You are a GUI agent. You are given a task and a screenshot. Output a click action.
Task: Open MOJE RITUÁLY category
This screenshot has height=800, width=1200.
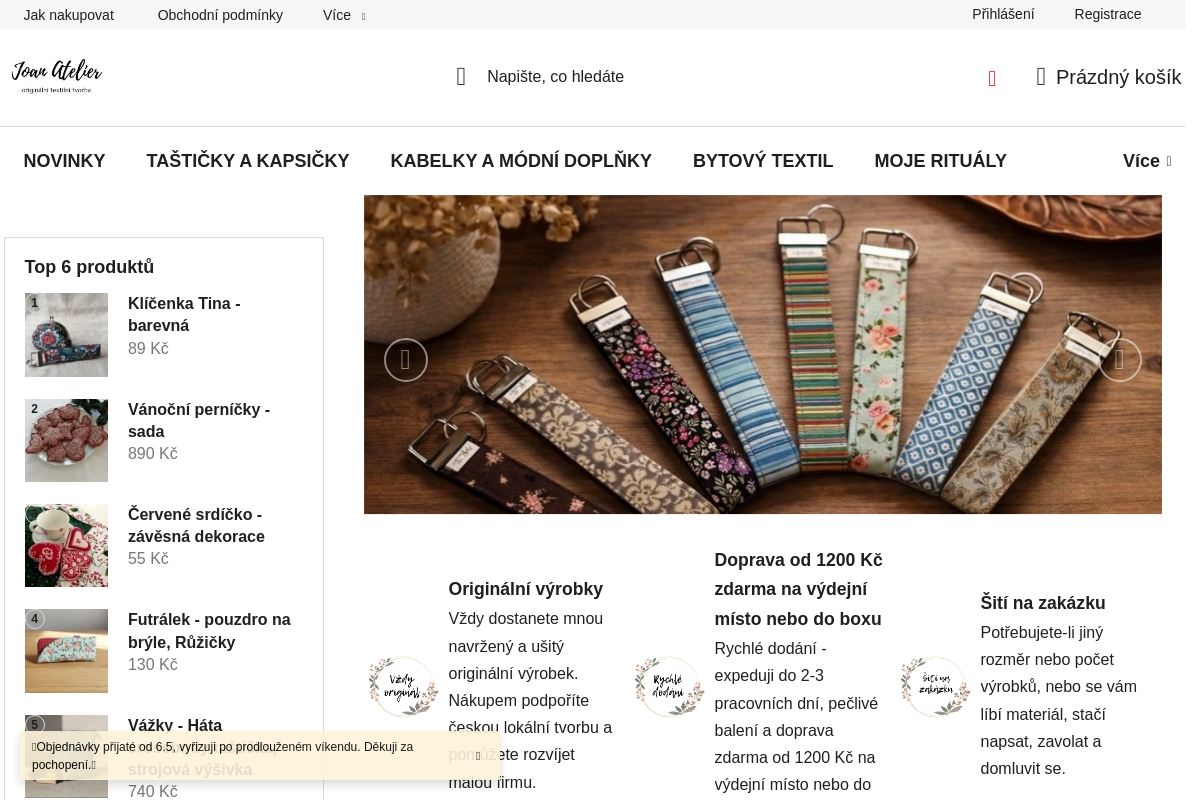(941, 161)
